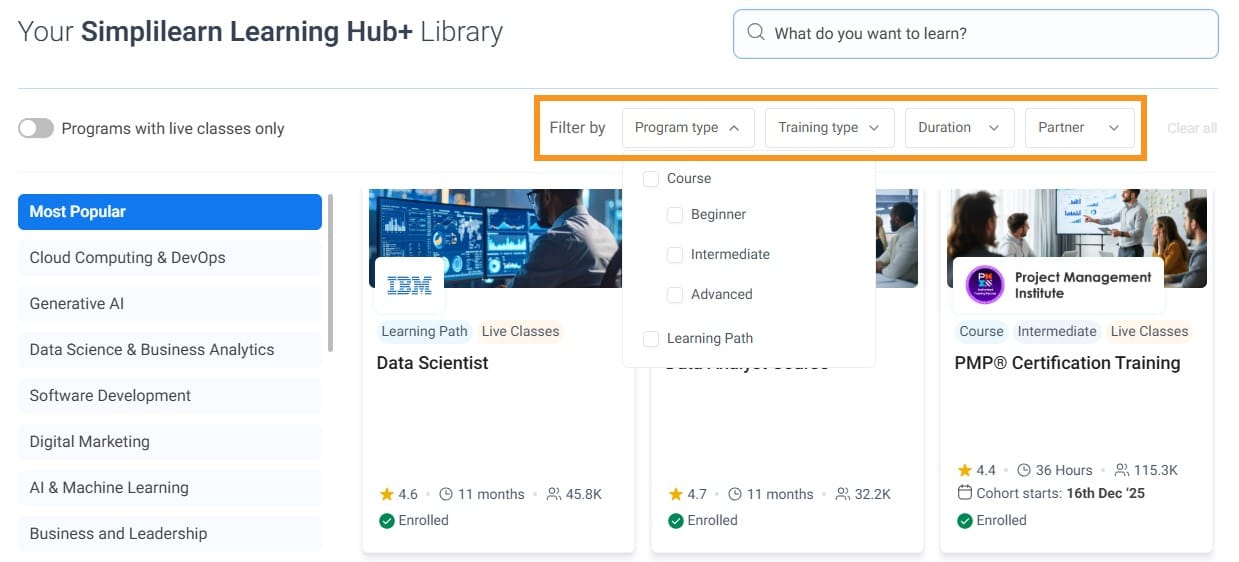The height and width of the screenshot is (562, 1239).
Task: Click the calendar icon beside Cohort starts
Action: (x=964, y=493)
